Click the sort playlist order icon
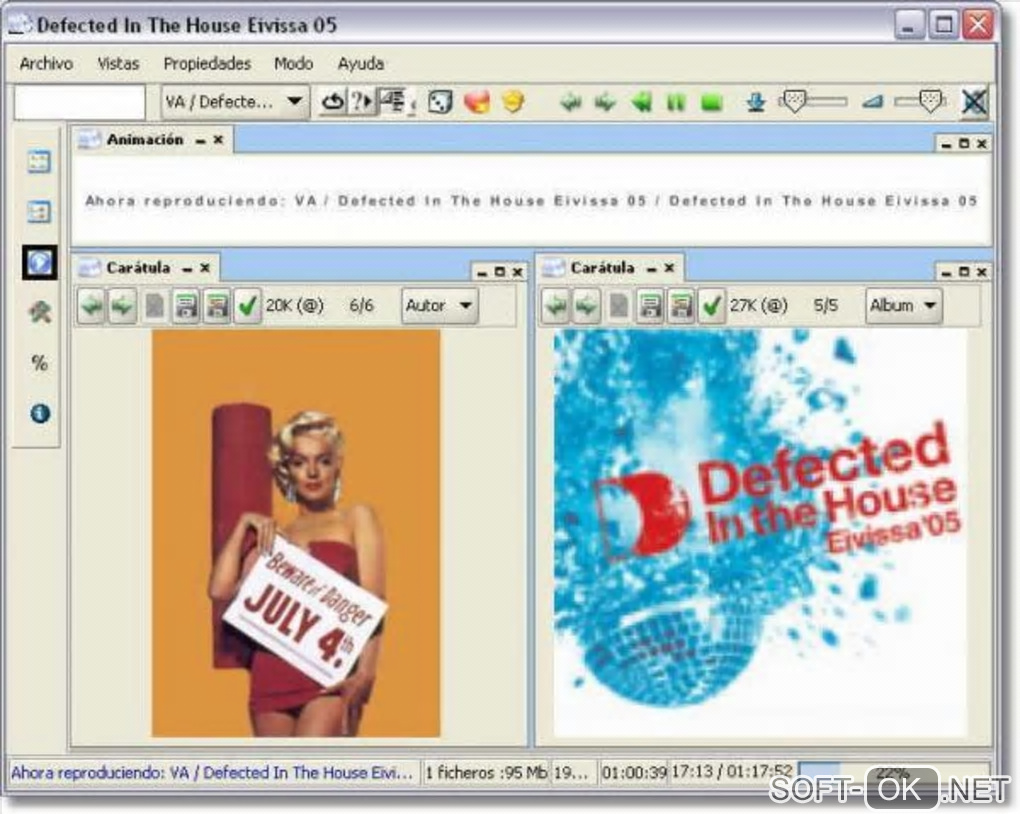The width and height of the screenshot is (1020, 814). click(392, 102)
